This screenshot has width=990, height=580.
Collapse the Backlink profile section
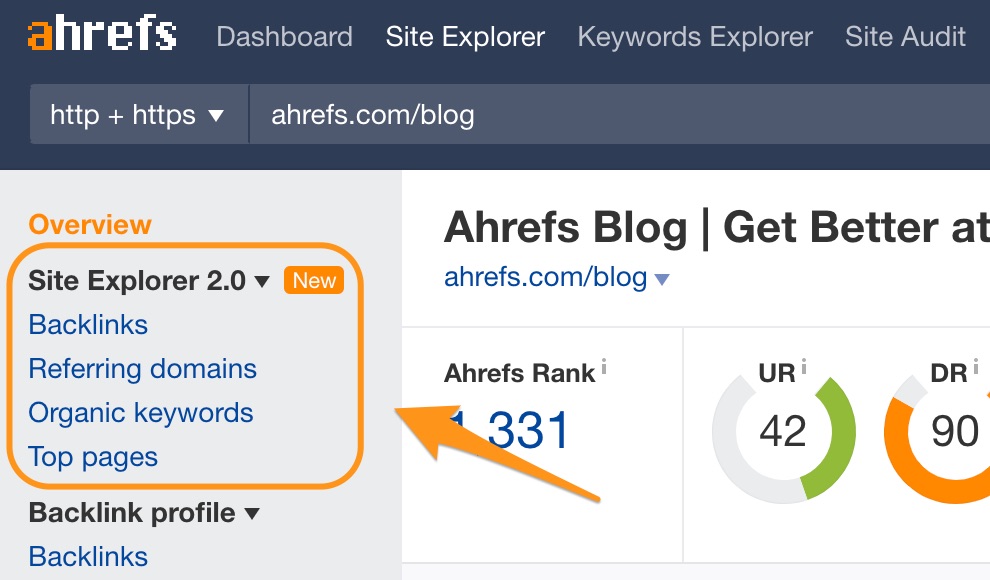click(252, 514)
